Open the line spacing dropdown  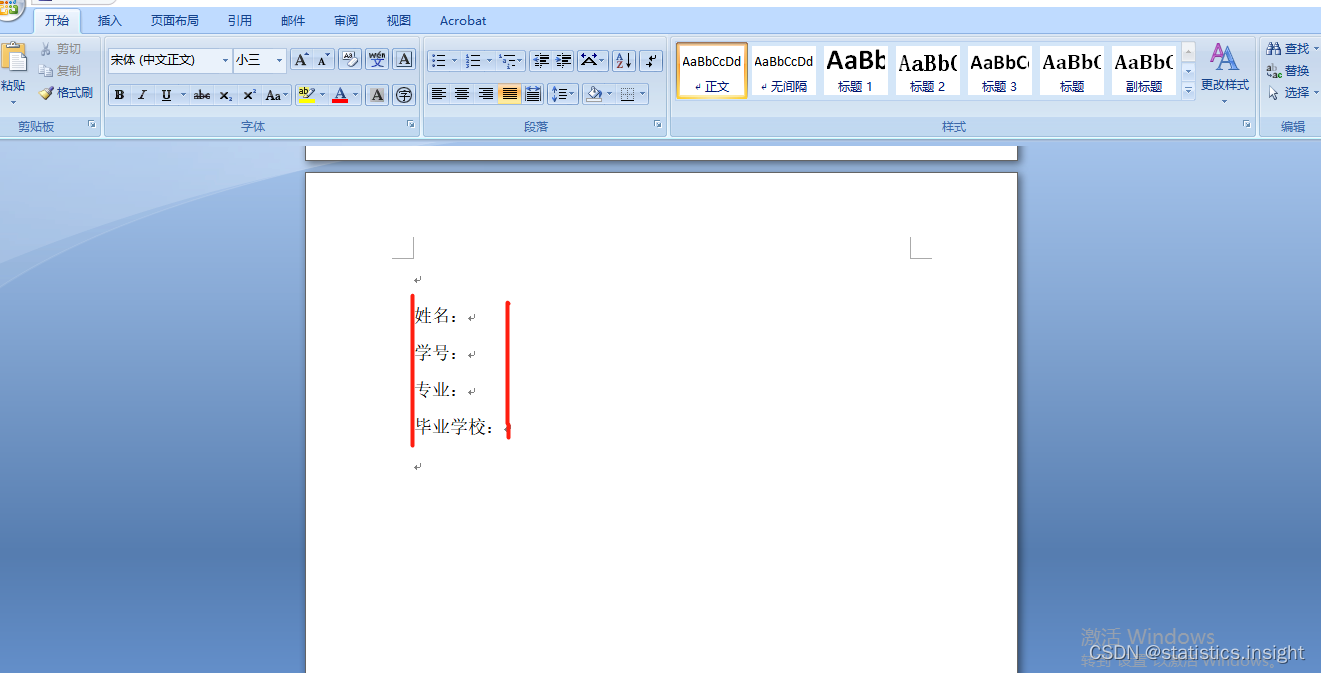click(563, 94)
